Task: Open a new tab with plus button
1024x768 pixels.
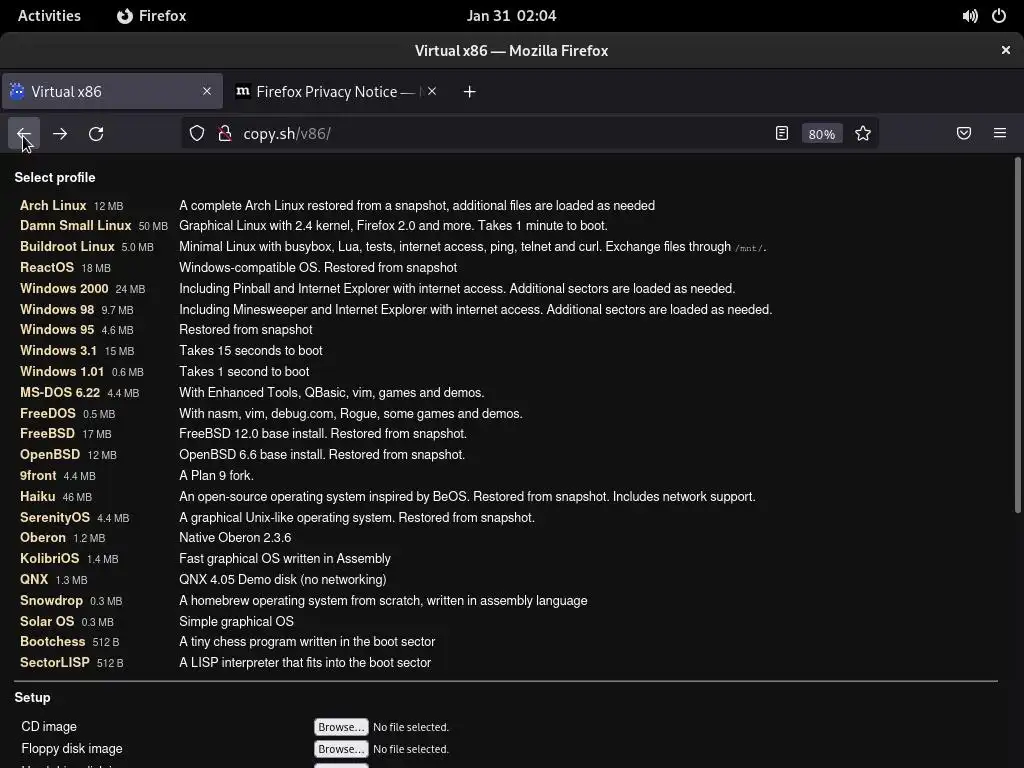Action: click(470, 92)
